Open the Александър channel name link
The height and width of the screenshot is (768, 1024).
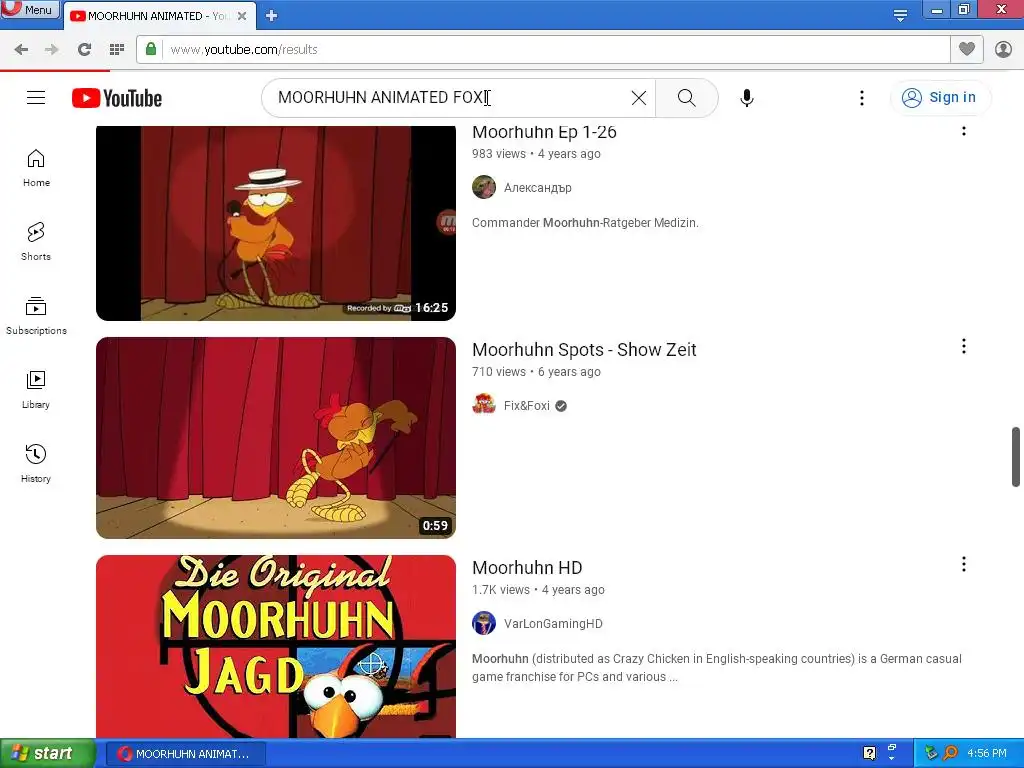(537, 188)
